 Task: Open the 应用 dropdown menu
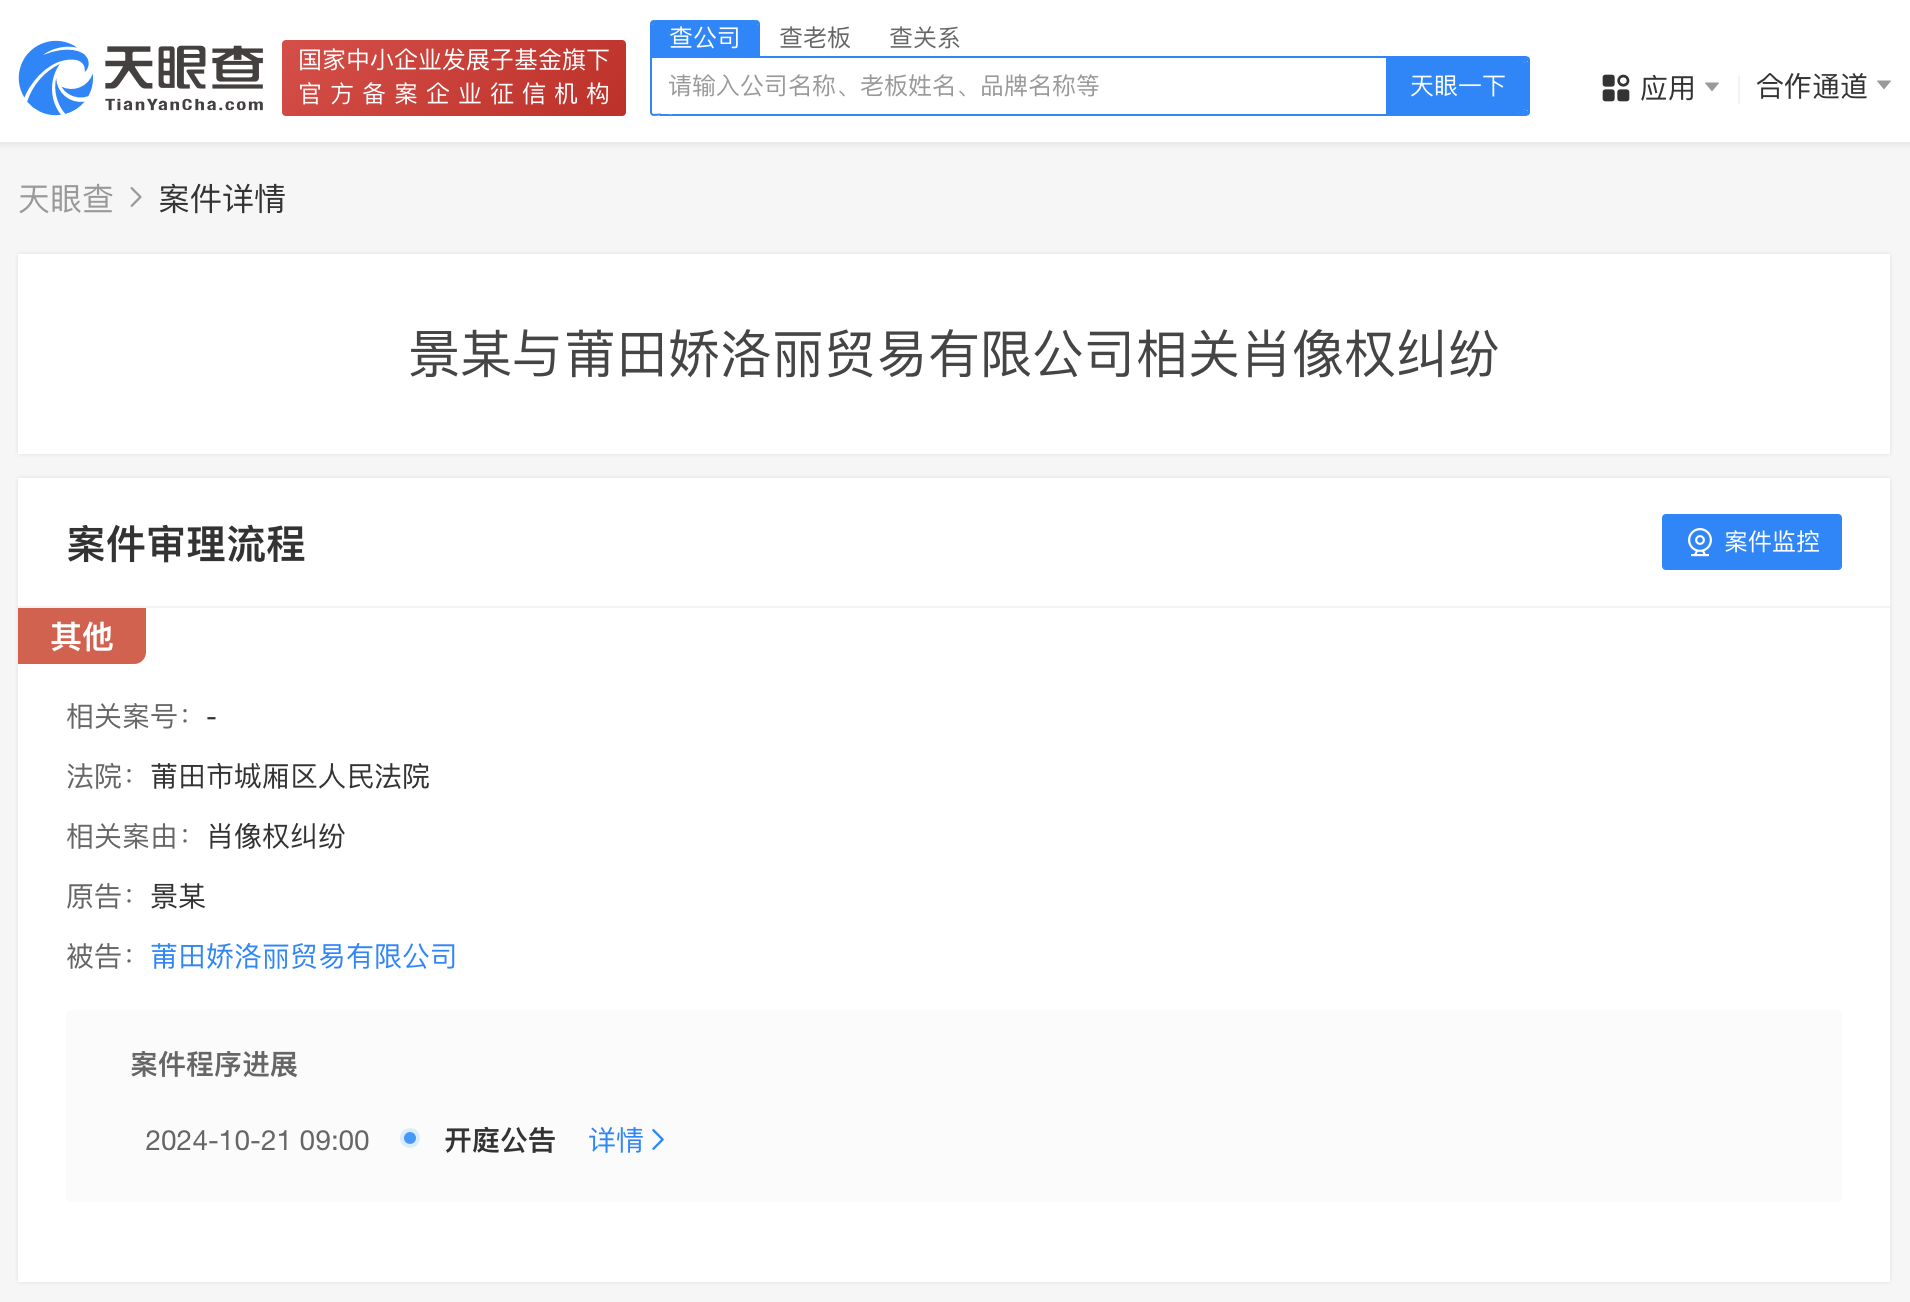1666,88
